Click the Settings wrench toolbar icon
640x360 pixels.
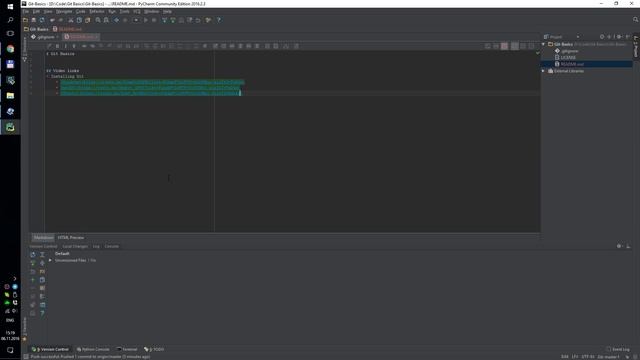click(x=209, y=20)
